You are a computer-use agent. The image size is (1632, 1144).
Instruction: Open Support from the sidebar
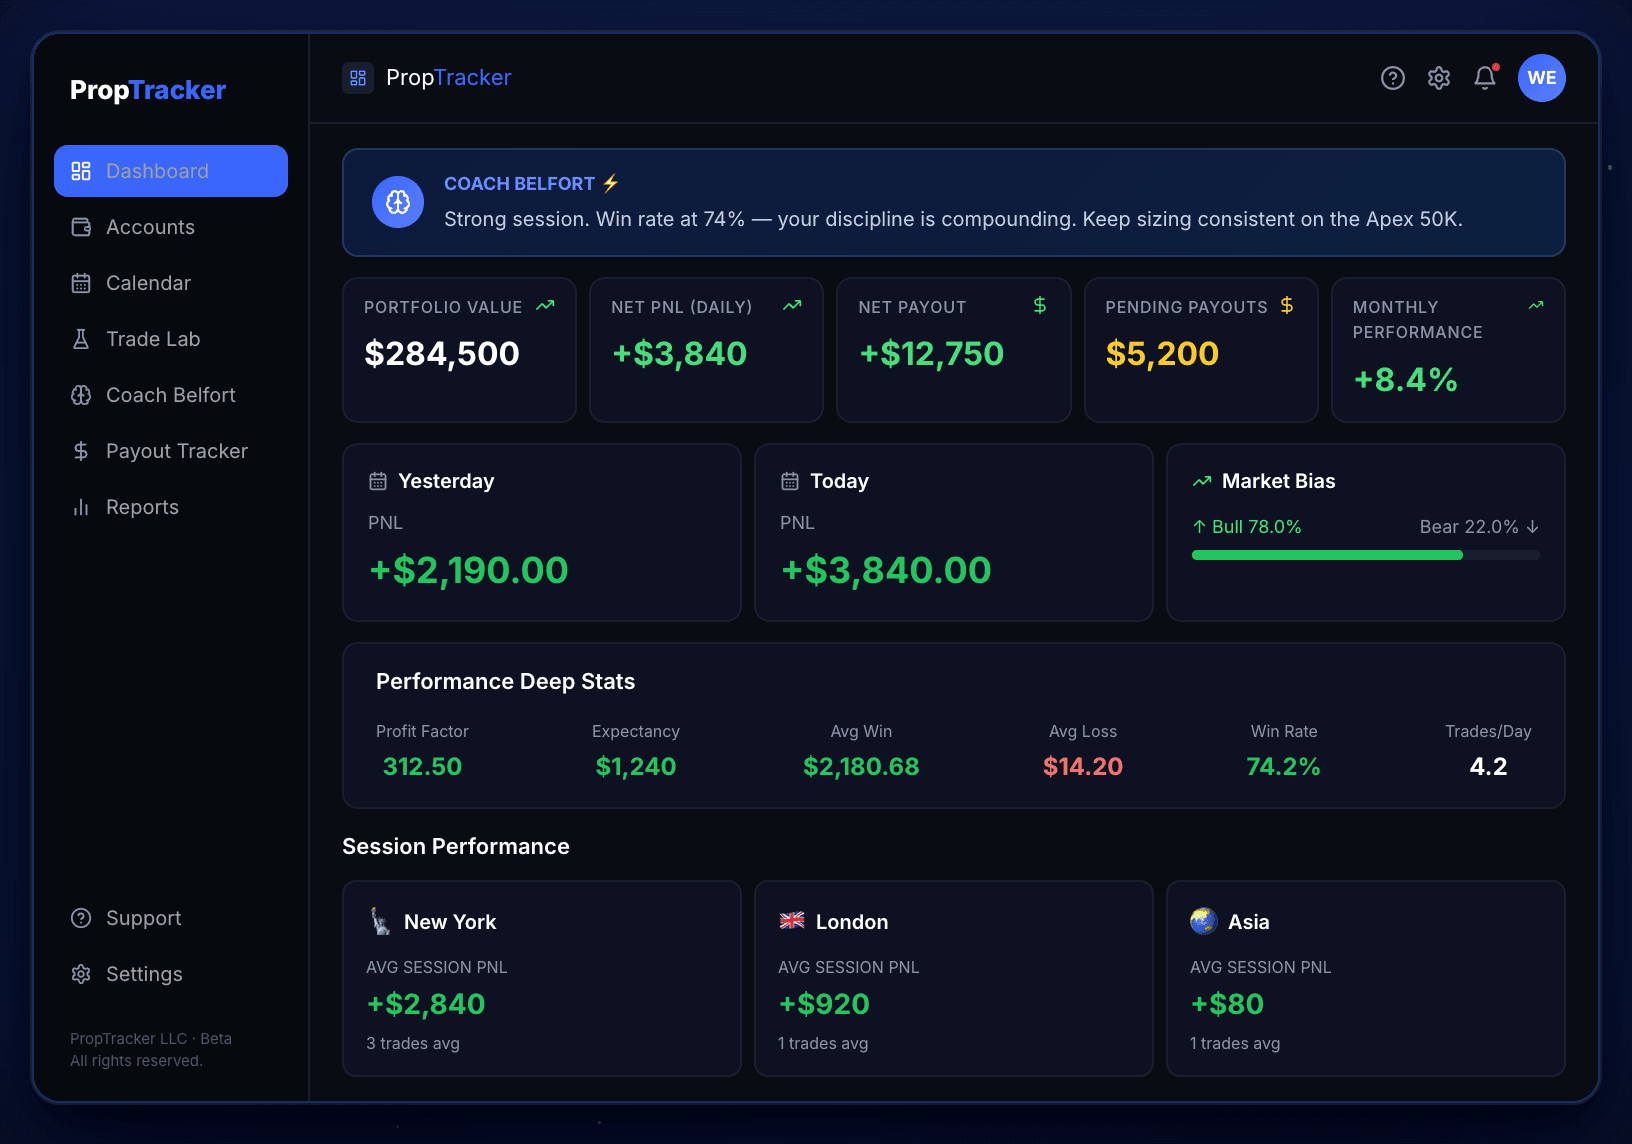click(143, 918)
